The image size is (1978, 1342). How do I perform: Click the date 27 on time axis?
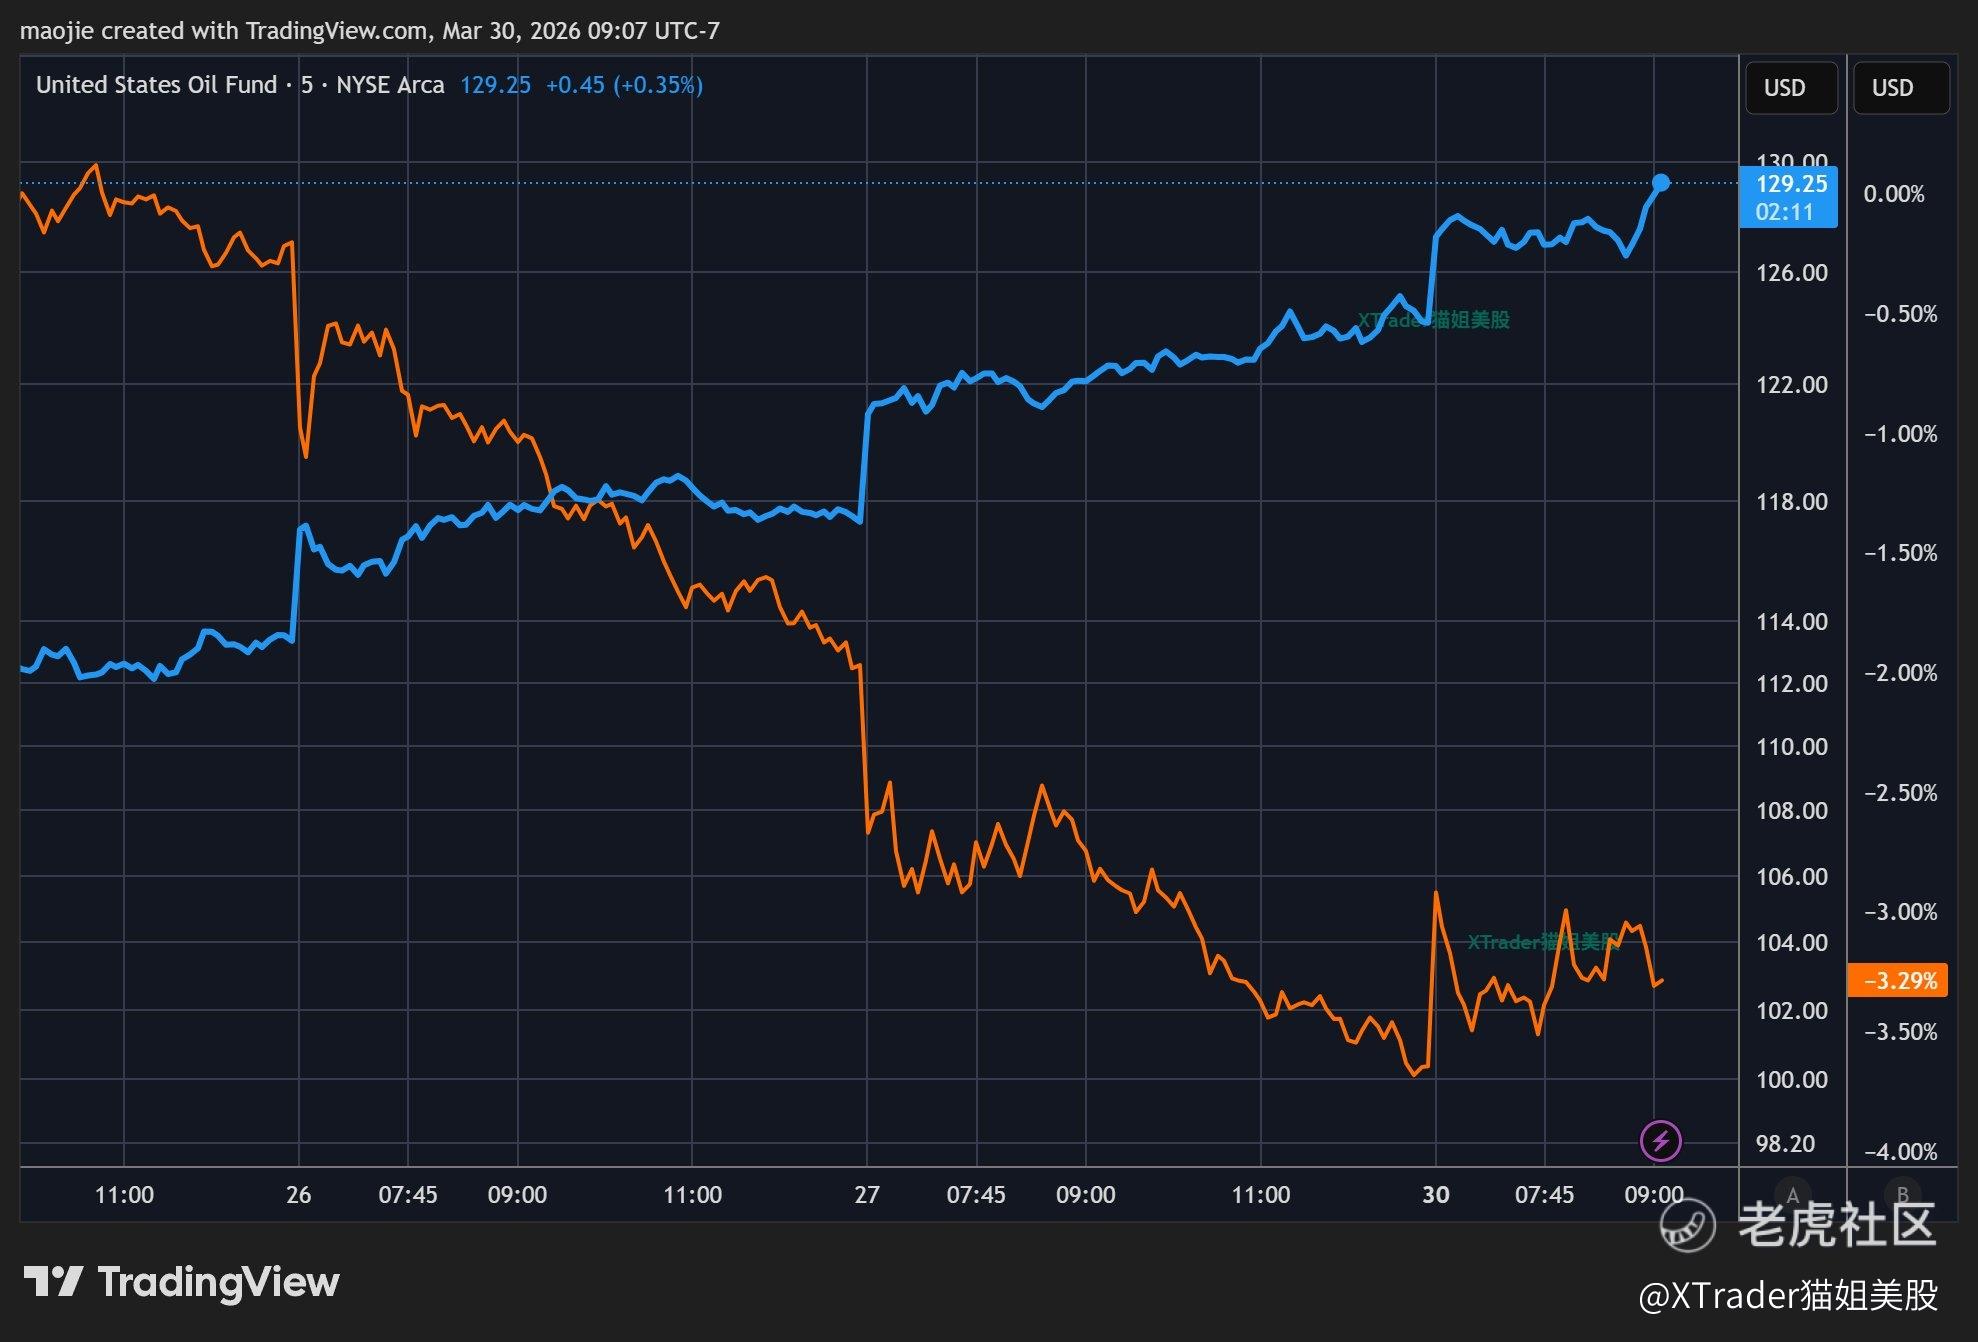[x=867, y=1194]
